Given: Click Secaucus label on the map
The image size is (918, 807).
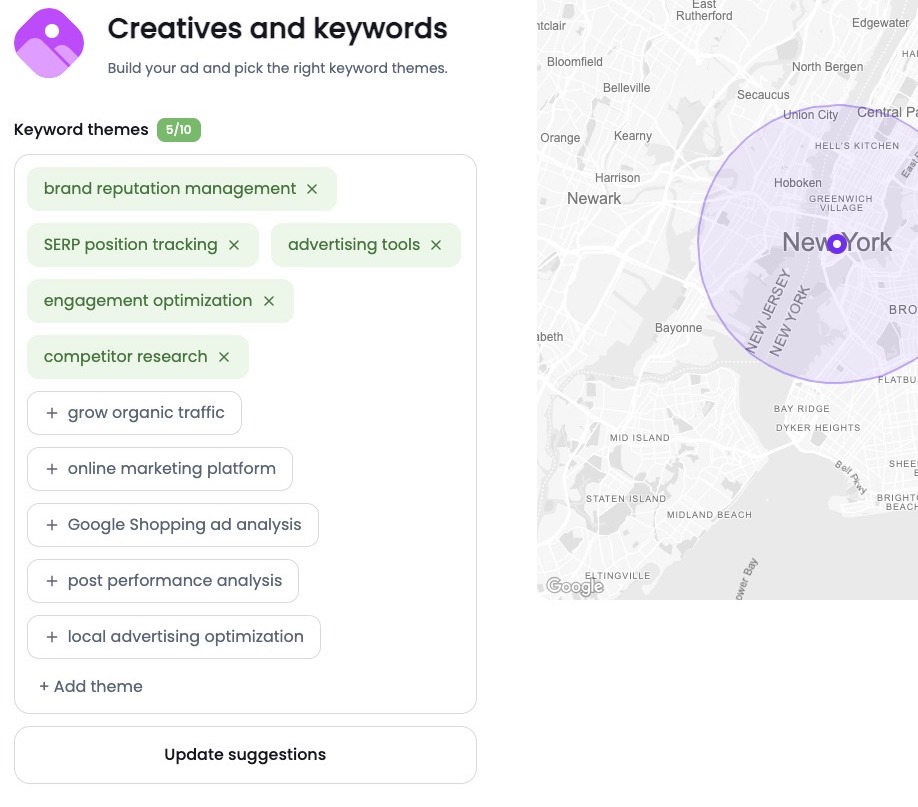Looking at the screenshot, I should pyautogui.click(x=763, y=95).
